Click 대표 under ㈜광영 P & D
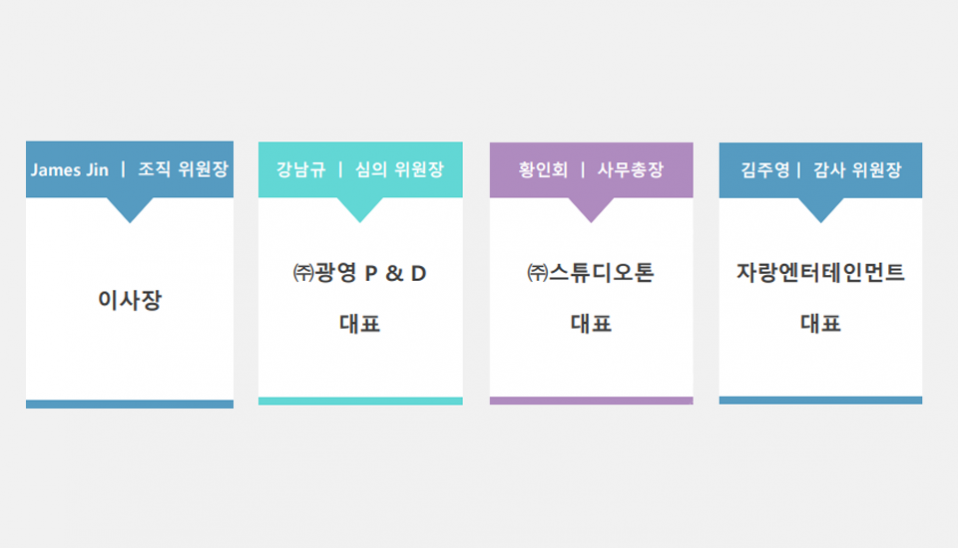This screenshot has width=958, height=548. (x=360, y=323)
